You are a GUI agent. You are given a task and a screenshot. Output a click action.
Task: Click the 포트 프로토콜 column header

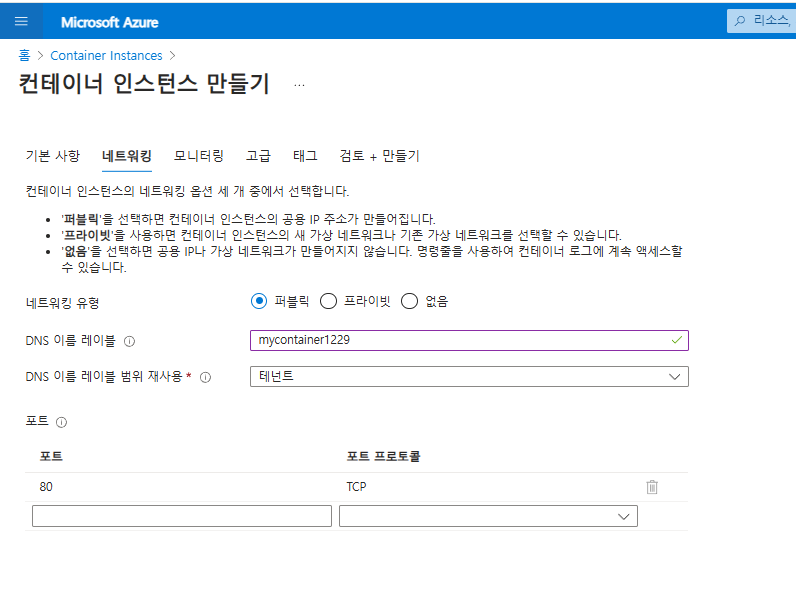coord(383,456)
